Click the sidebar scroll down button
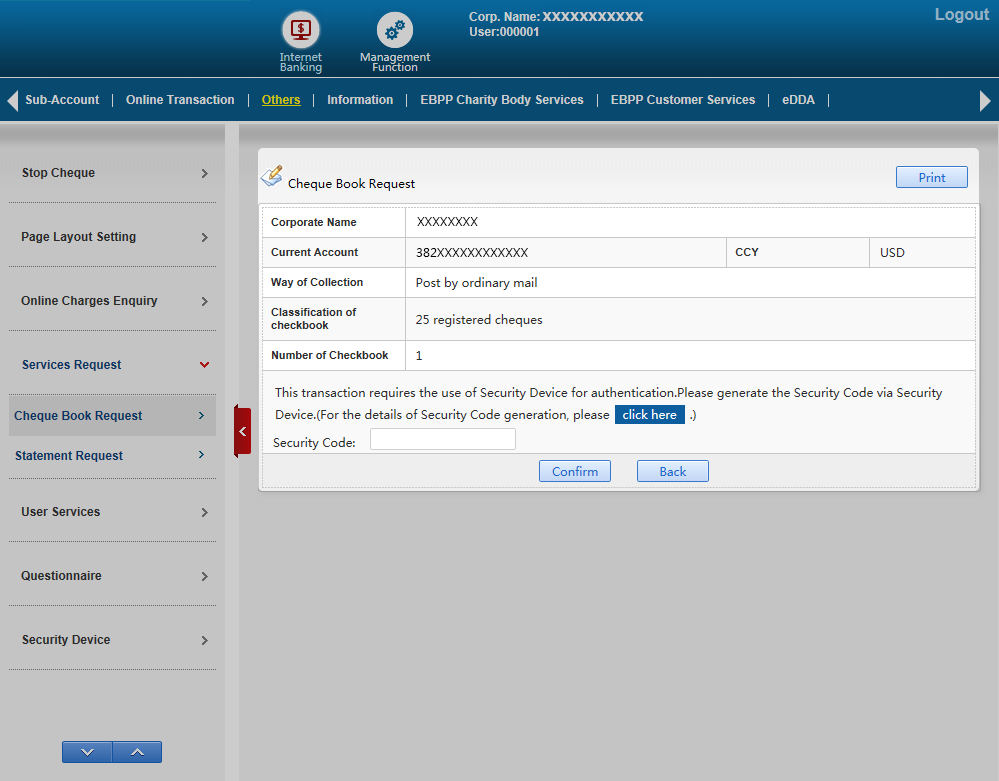Viewport: 999px width, 781px height. pos(87,752)
